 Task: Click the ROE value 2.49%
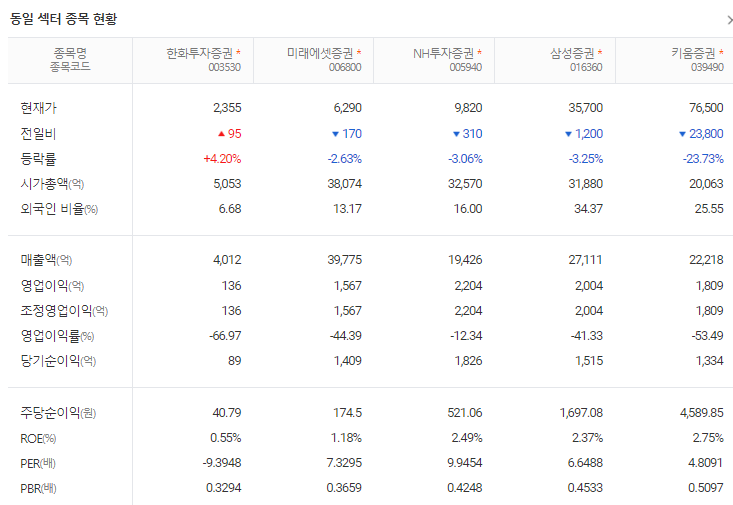467,438
